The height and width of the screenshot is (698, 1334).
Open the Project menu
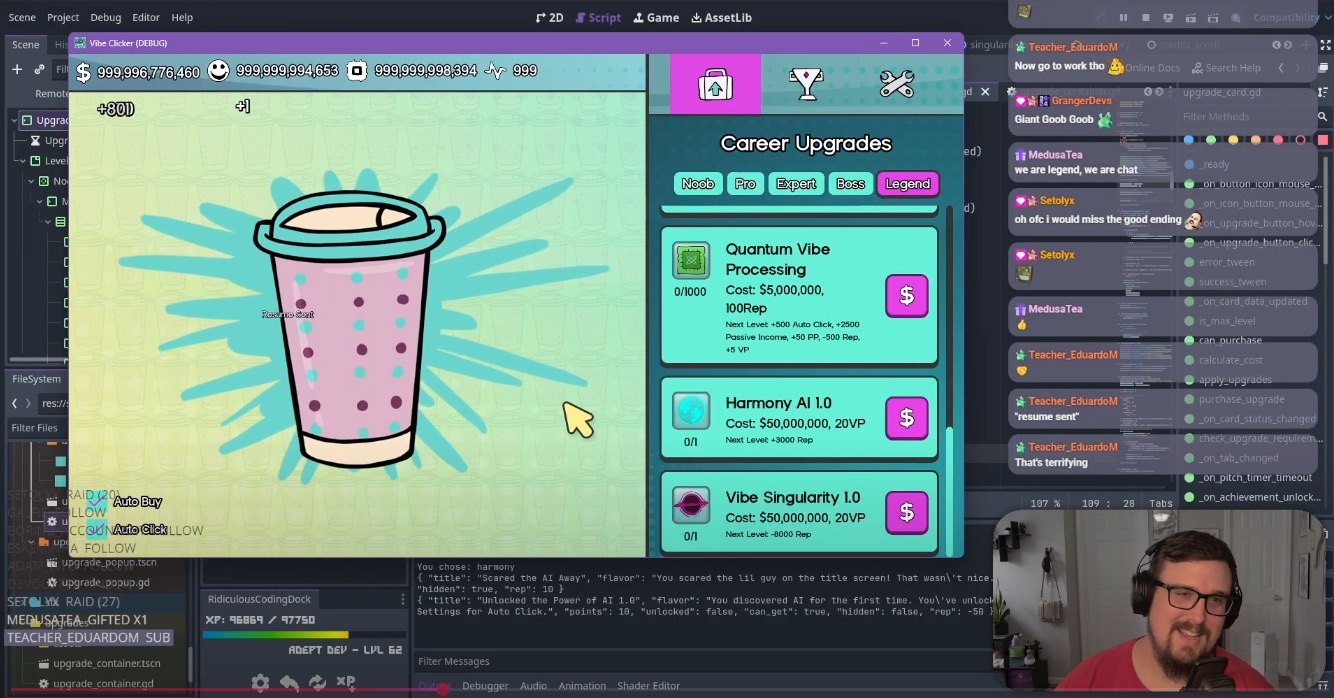point(63,17)
